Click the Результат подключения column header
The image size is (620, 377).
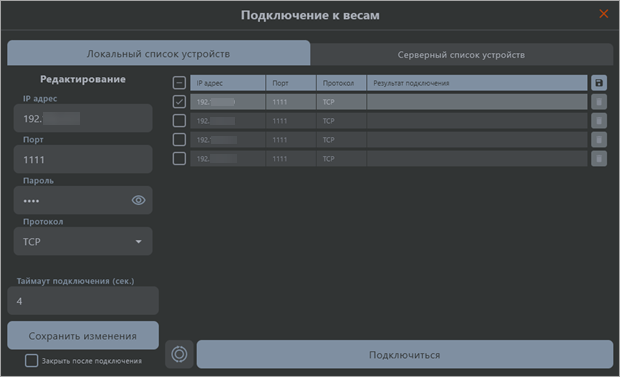[477, 83]
